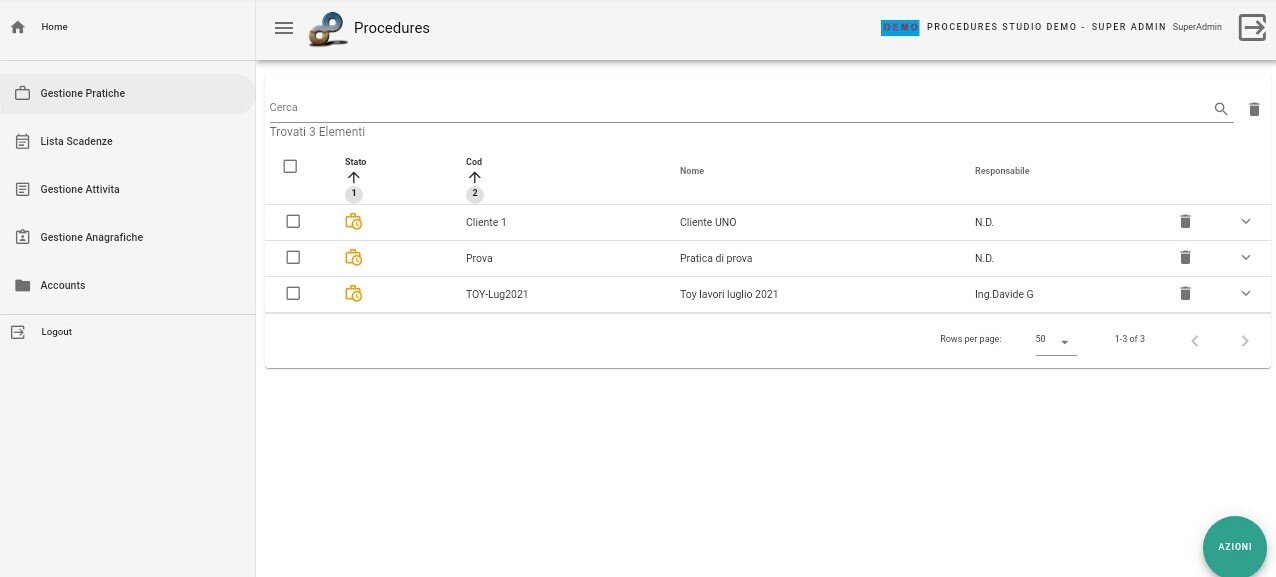Click into the Cerca search field

[x=736, y=108]
